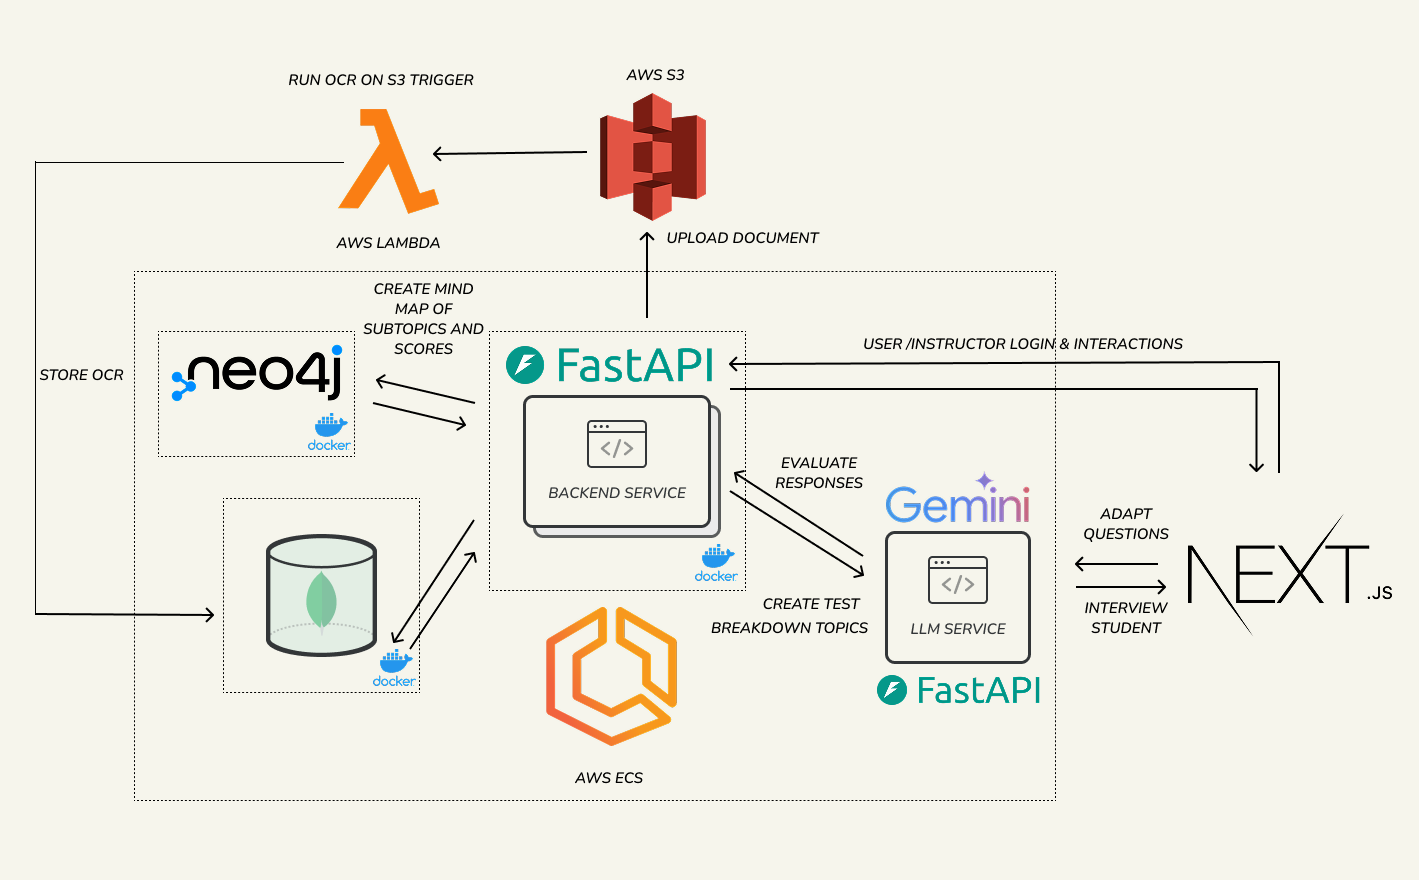Click the "USER /INSTRUCTOR LOGIN & INTERACTIONS" text
The image size is (1419, 880).
1022,344
